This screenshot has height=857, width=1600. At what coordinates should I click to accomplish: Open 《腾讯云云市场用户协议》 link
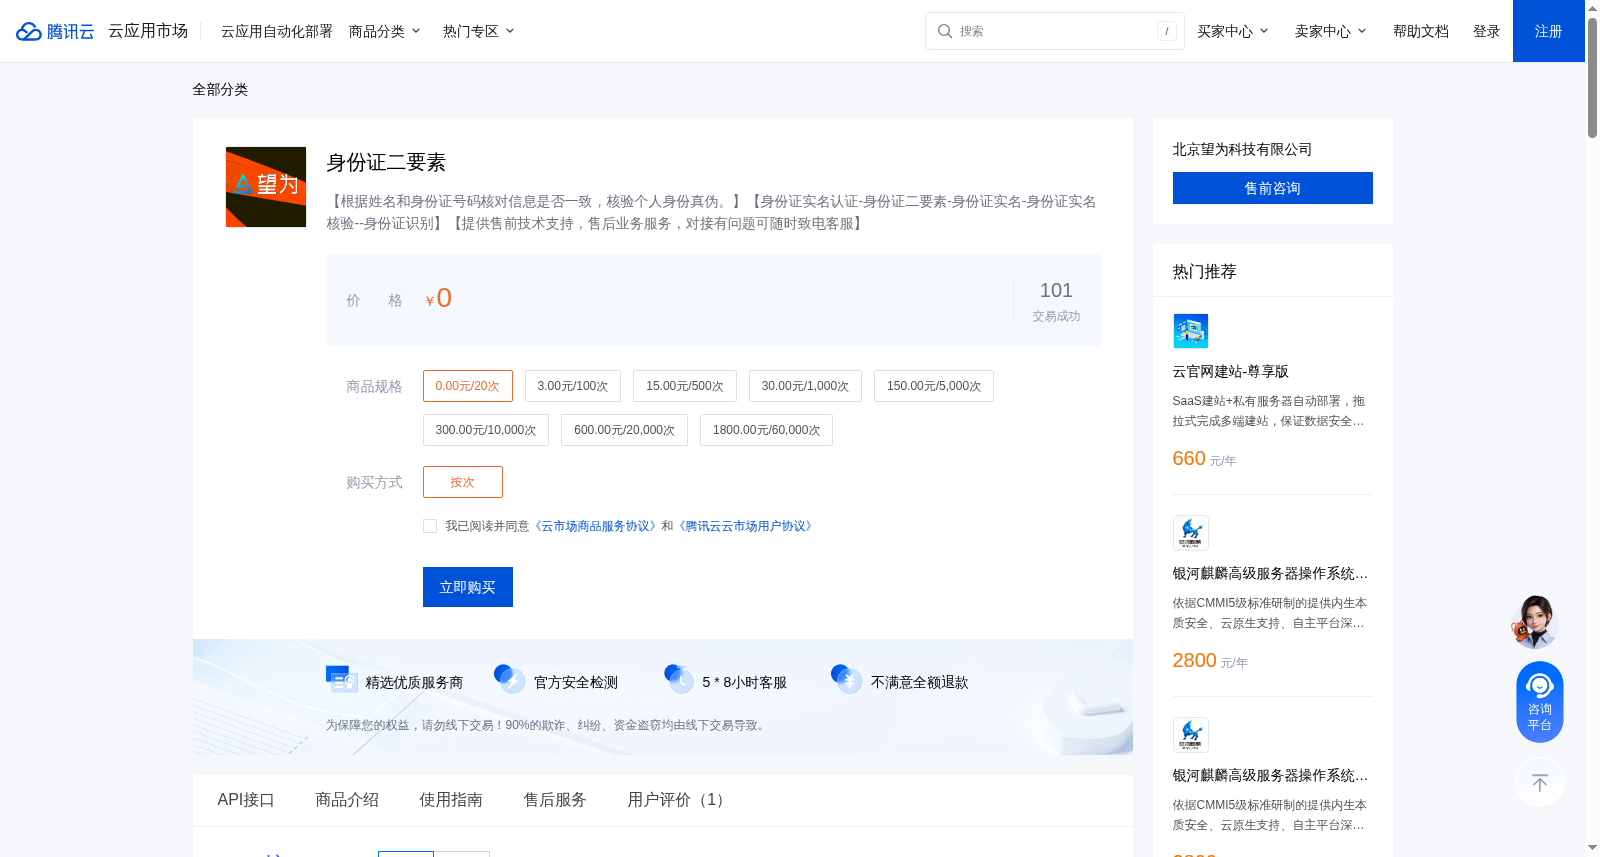746,526
